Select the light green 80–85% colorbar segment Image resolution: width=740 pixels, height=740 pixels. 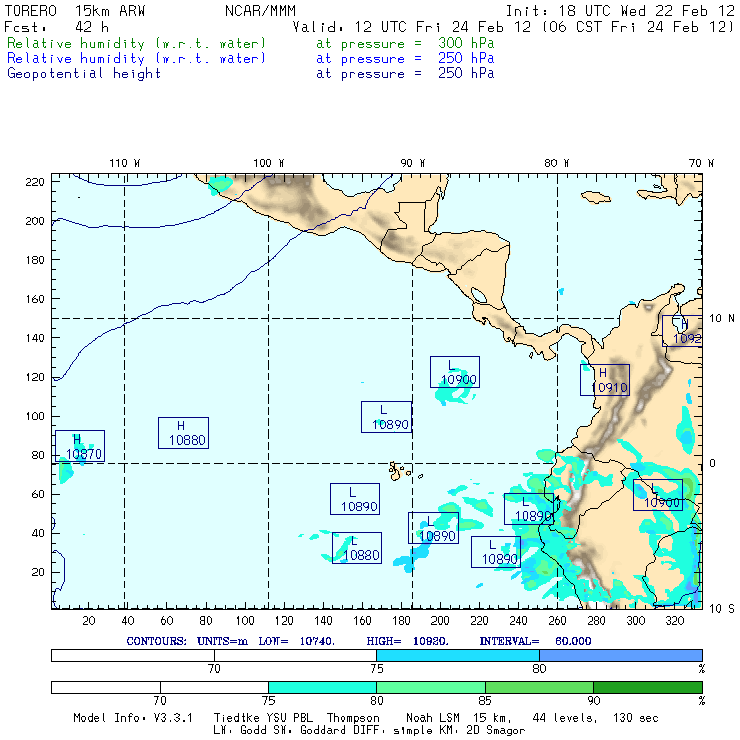431,687
